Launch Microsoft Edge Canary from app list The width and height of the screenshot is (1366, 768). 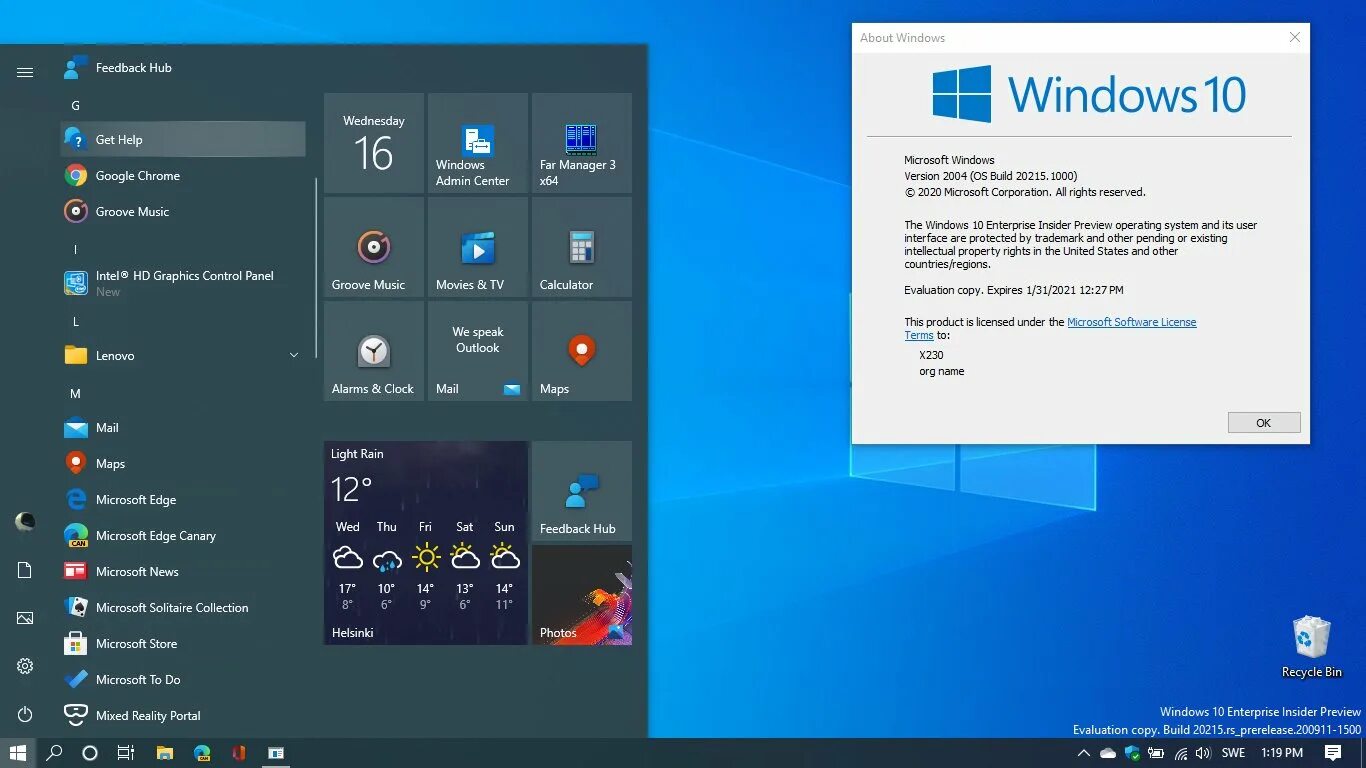pyautogui.click(x=183, y=536)
